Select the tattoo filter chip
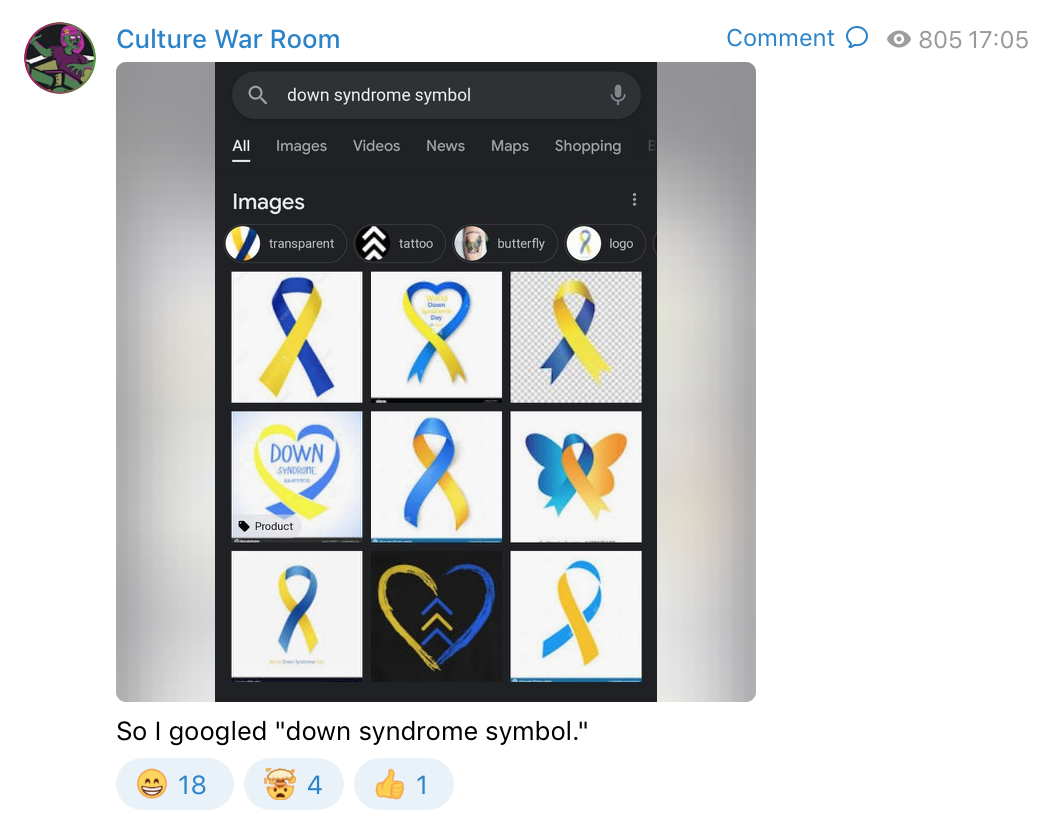 pos(400,244)
